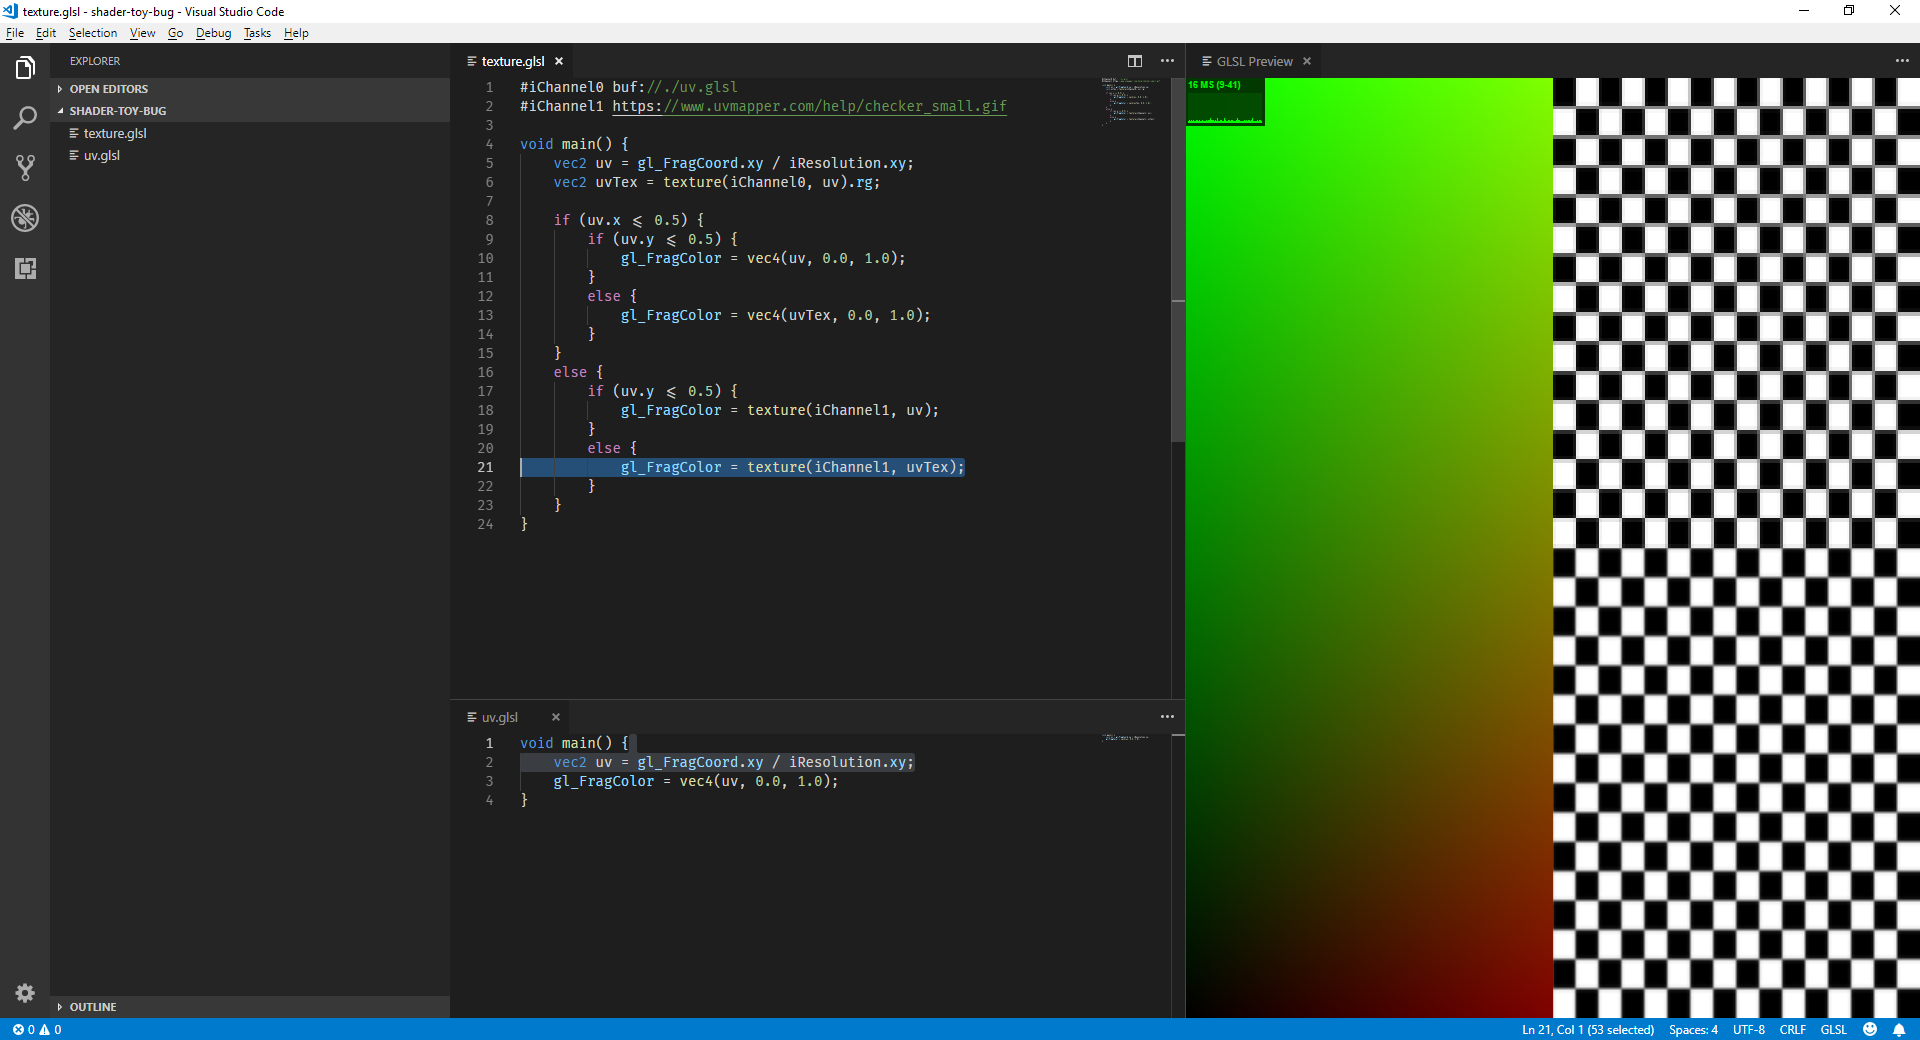Close the uv.glsl editor tab
The height and width of the screenshot is (1040, 1920).
point(556,717)
